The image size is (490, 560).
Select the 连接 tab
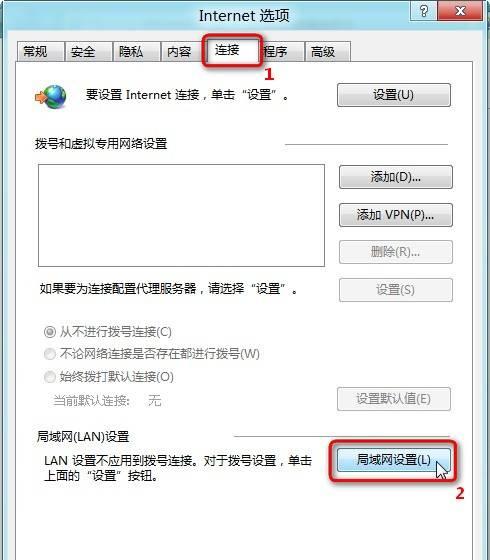click(232, 50)
